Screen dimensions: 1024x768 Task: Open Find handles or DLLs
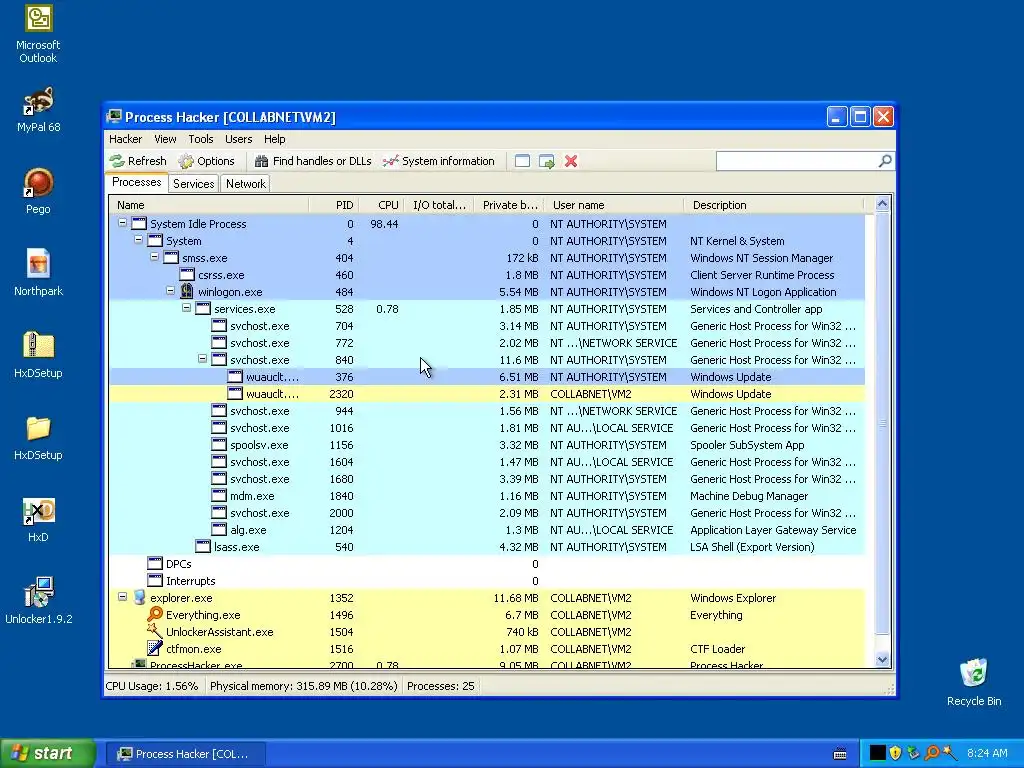point(313,161)
